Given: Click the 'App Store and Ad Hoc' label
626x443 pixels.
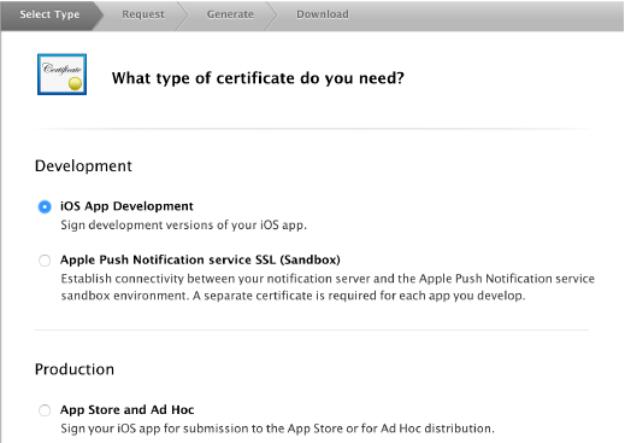Looking at the screenshot, I should click(x=127, y=410).
